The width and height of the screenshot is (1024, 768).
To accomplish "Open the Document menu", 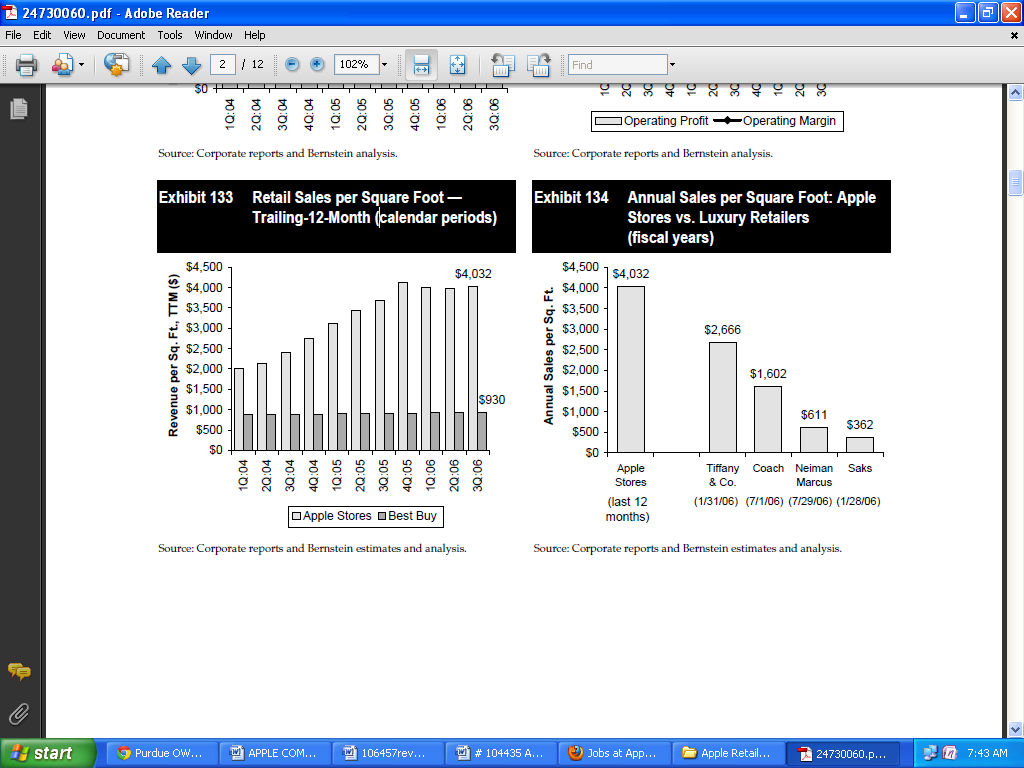I will click(x=121, y=35).
